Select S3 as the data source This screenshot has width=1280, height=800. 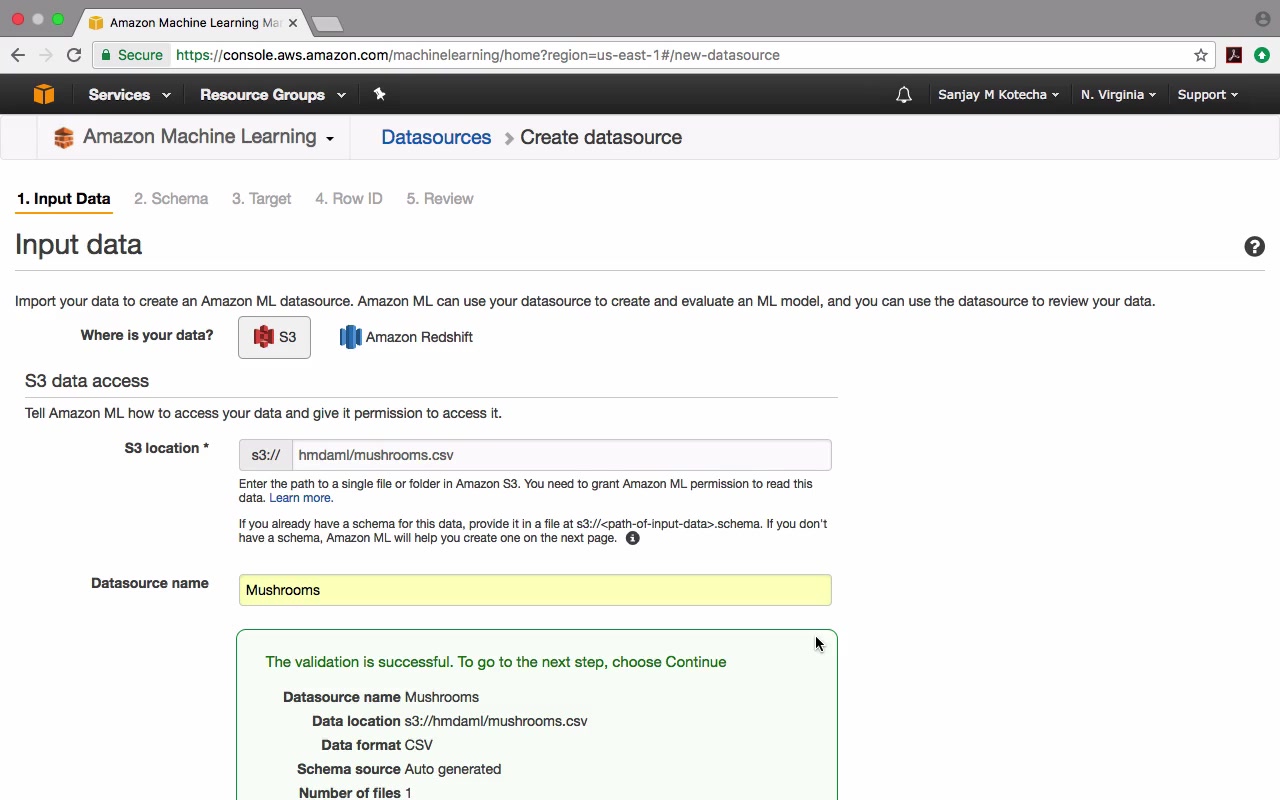pos(274,337)
